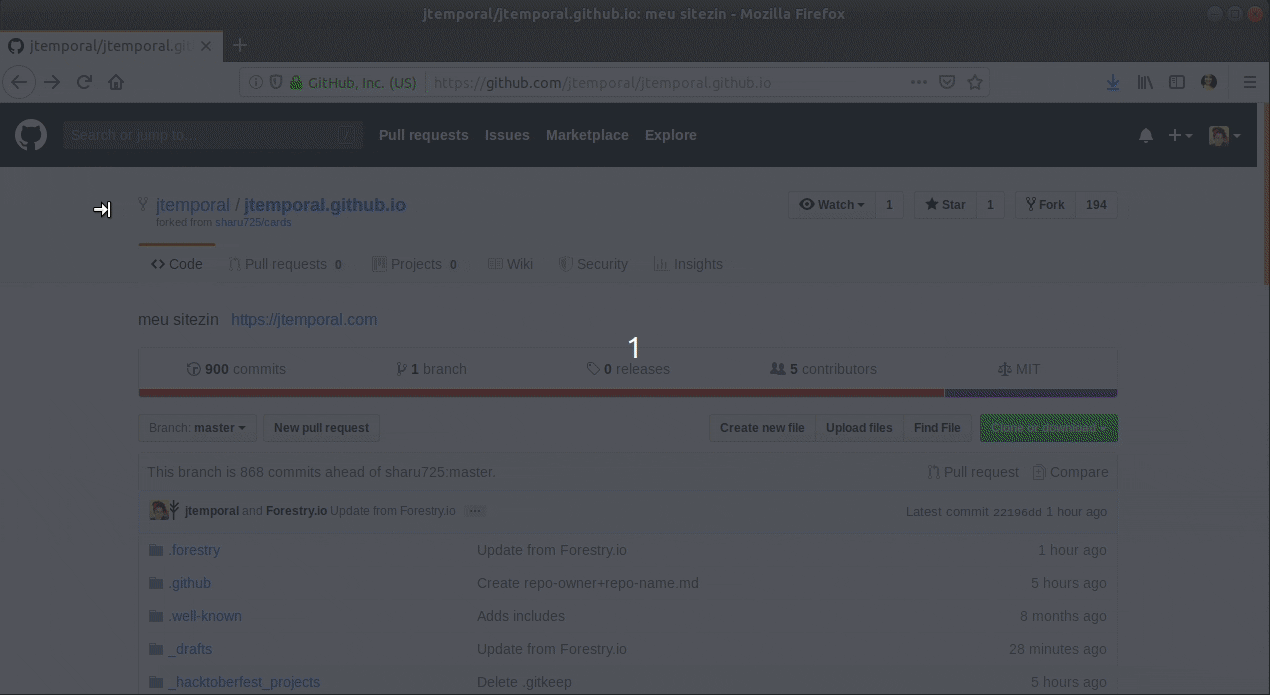This screenshot has width=1270, height=695.
Task: Open Pull requests in top navigation
Action: 423,135
